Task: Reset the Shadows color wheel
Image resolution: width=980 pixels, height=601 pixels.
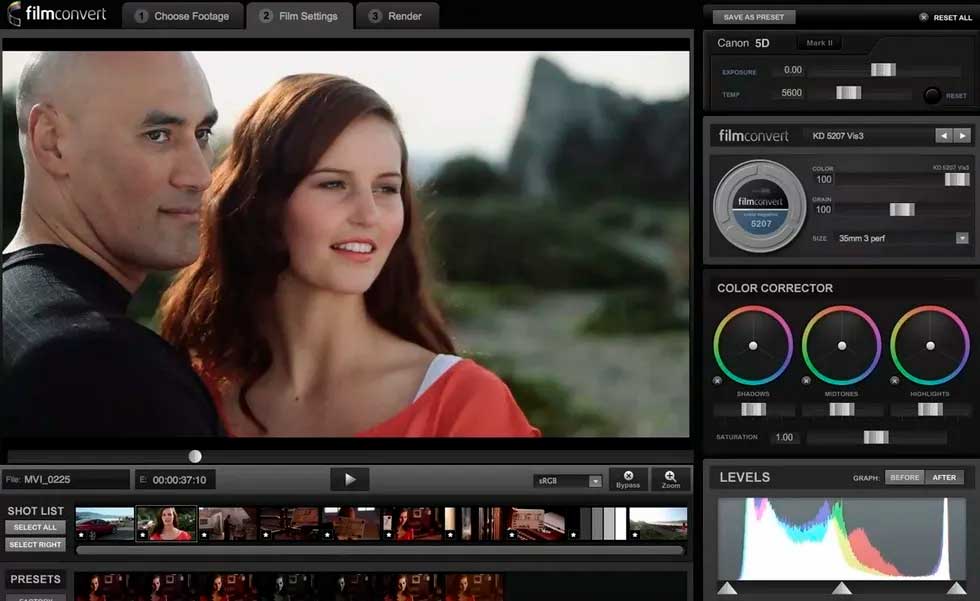Action: coord(718,381)
